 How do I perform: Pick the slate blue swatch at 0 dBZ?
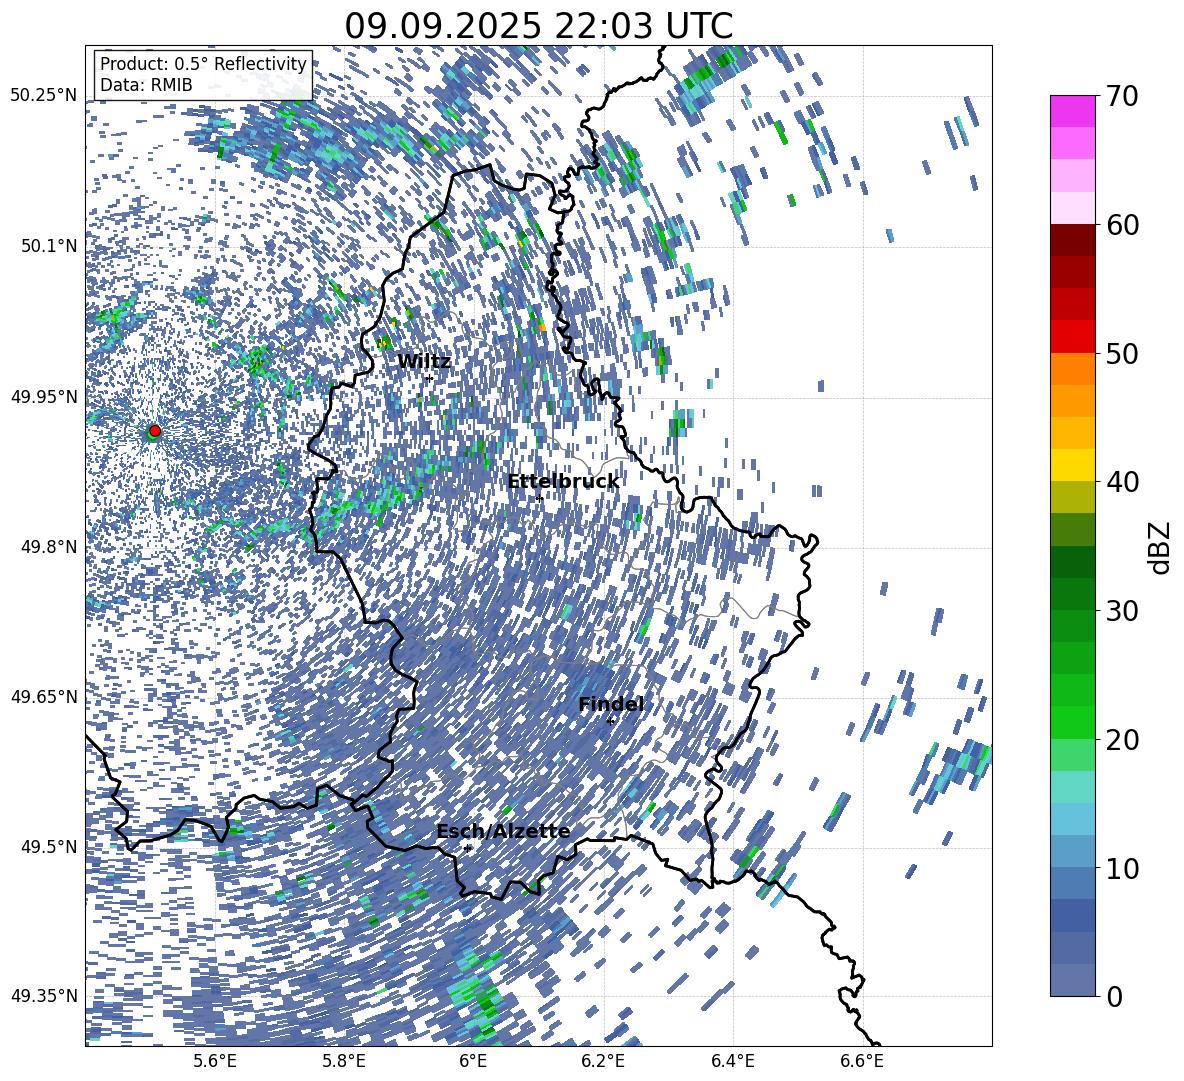[x=1072, y=980]
